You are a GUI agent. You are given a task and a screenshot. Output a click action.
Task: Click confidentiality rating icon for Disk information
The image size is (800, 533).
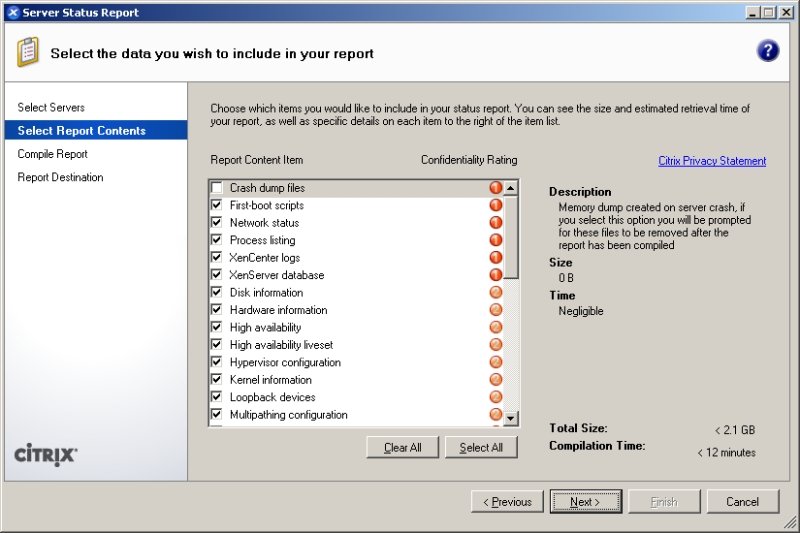[x=495, y=292]
